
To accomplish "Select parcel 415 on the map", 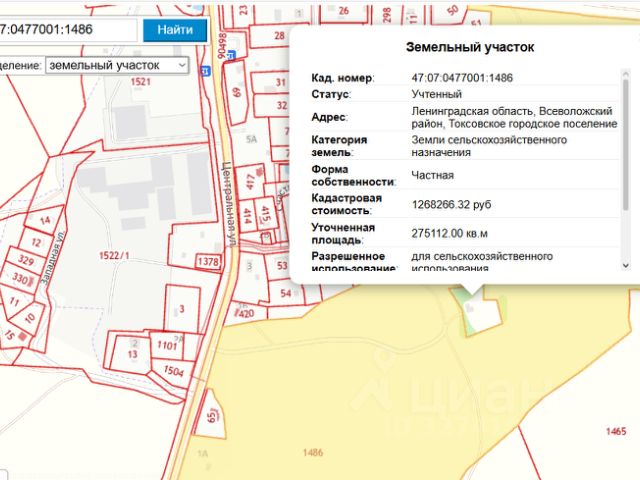I will click(x=266, y=214).
